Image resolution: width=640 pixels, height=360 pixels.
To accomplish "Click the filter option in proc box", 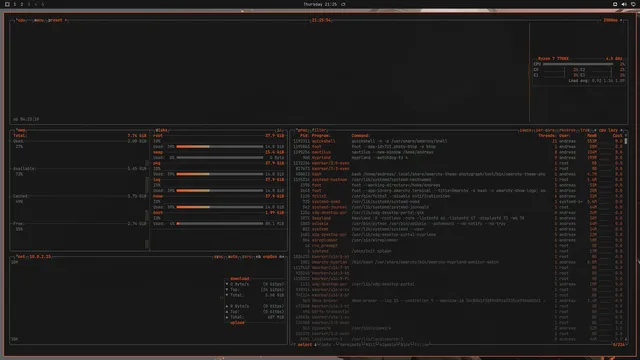I will 319,130.
